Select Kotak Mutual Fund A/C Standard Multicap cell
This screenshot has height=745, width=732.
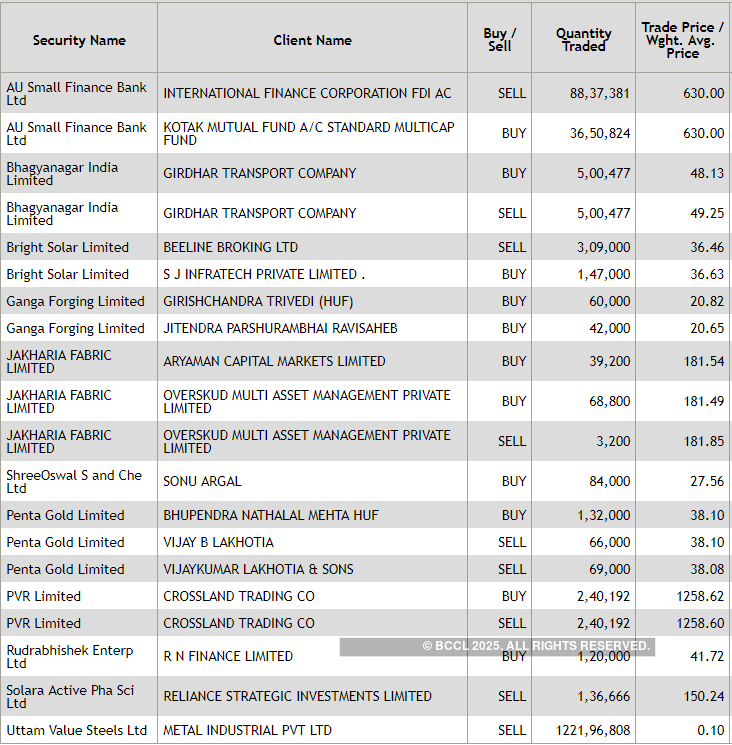(309, 134)
